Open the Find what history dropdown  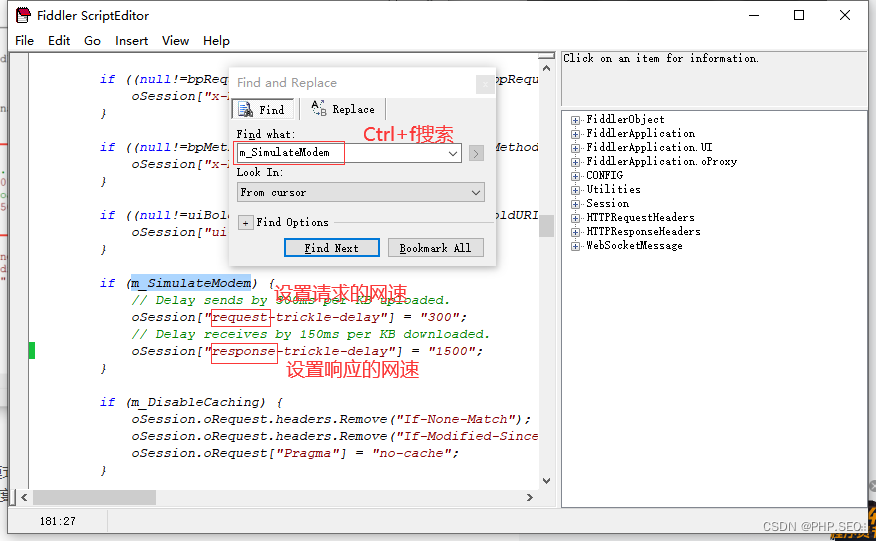pos(453,153)
